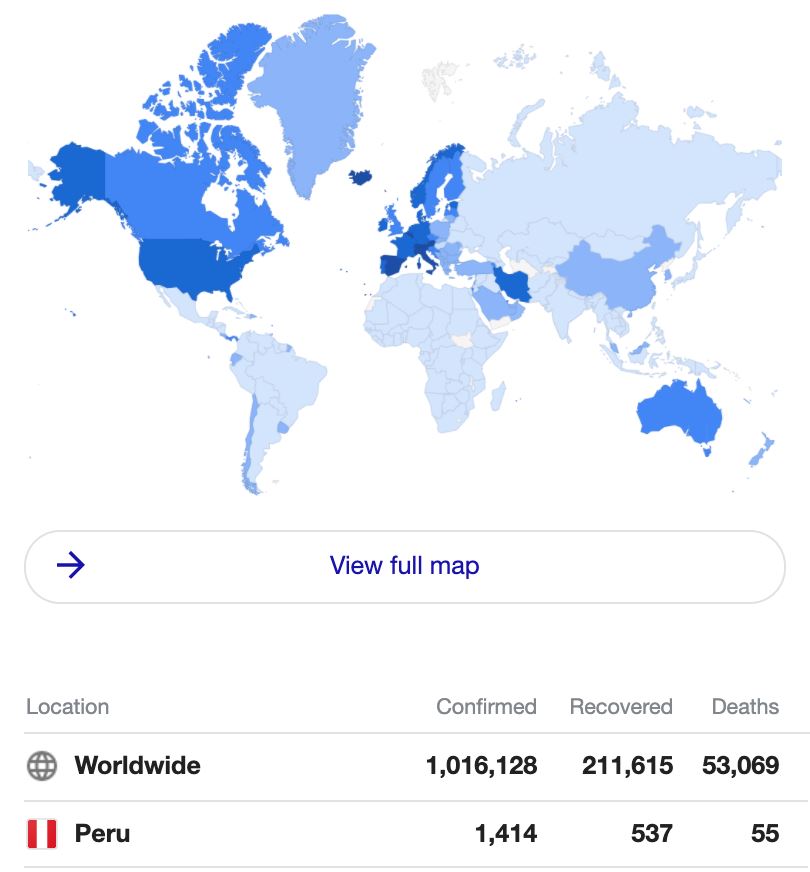Select the Peru row label
810x872 pixels.
tap(102, 833)
